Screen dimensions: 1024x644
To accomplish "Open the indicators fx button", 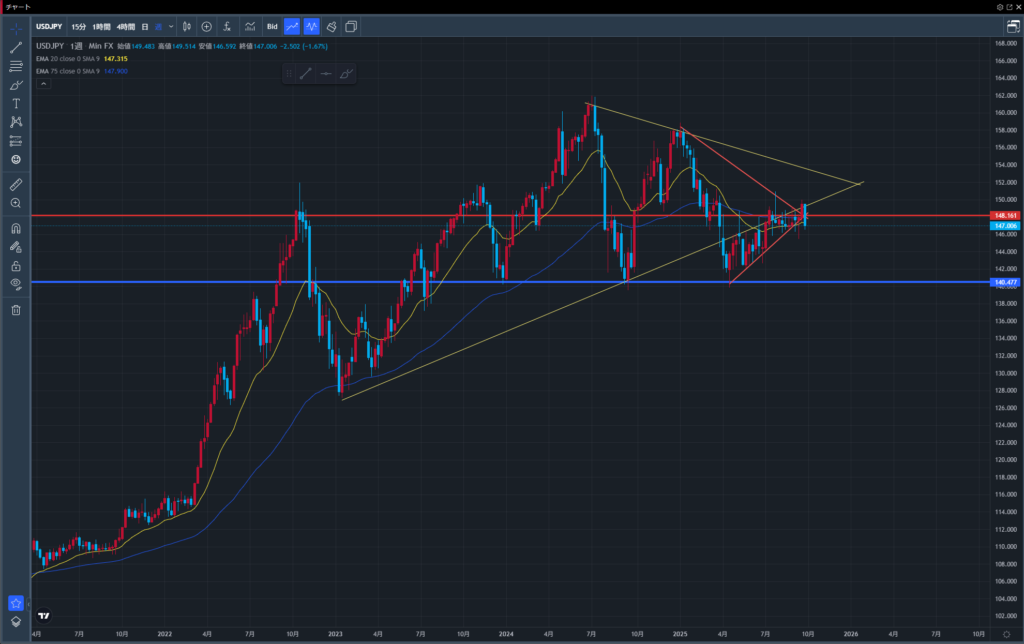I will point(228,26).
